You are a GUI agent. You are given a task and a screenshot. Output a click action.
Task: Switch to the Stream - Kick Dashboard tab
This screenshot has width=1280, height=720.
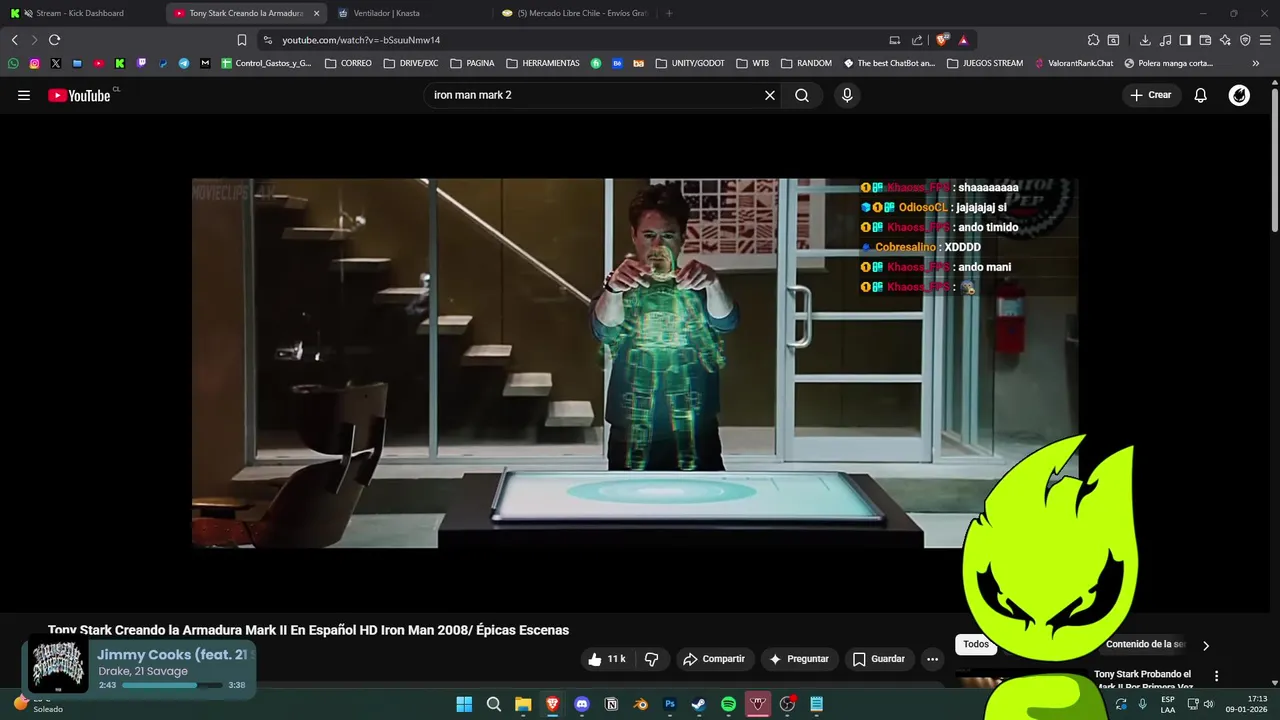coord(82,13)
